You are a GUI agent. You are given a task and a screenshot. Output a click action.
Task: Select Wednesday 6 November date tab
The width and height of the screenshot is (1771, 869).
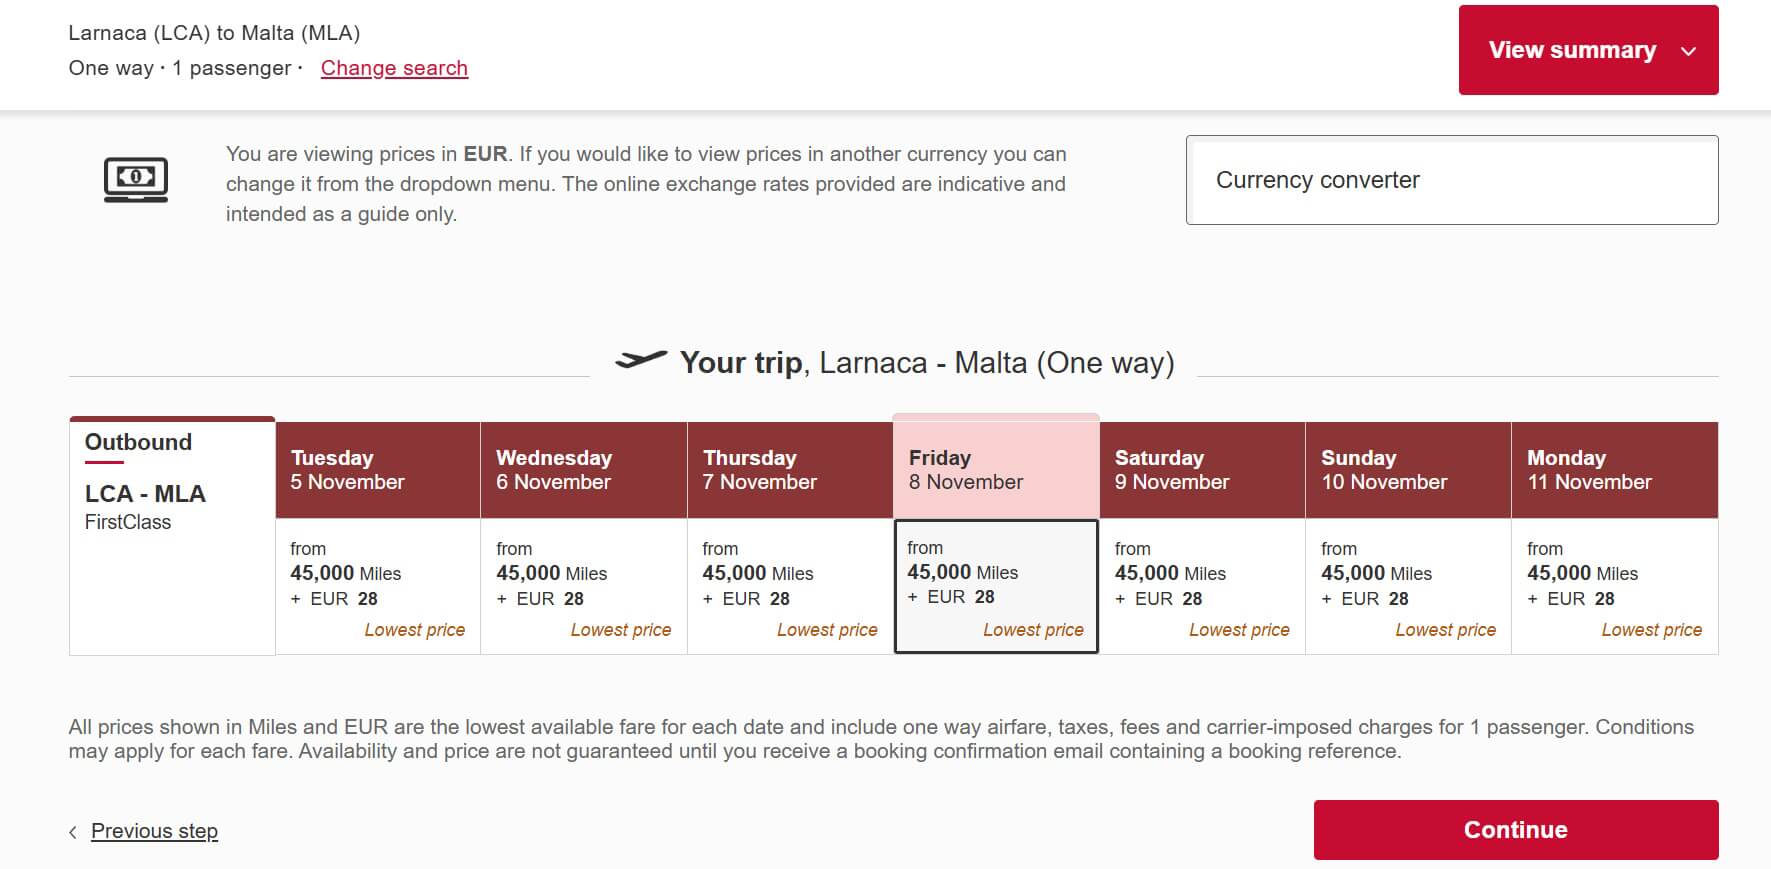[584, 470]
